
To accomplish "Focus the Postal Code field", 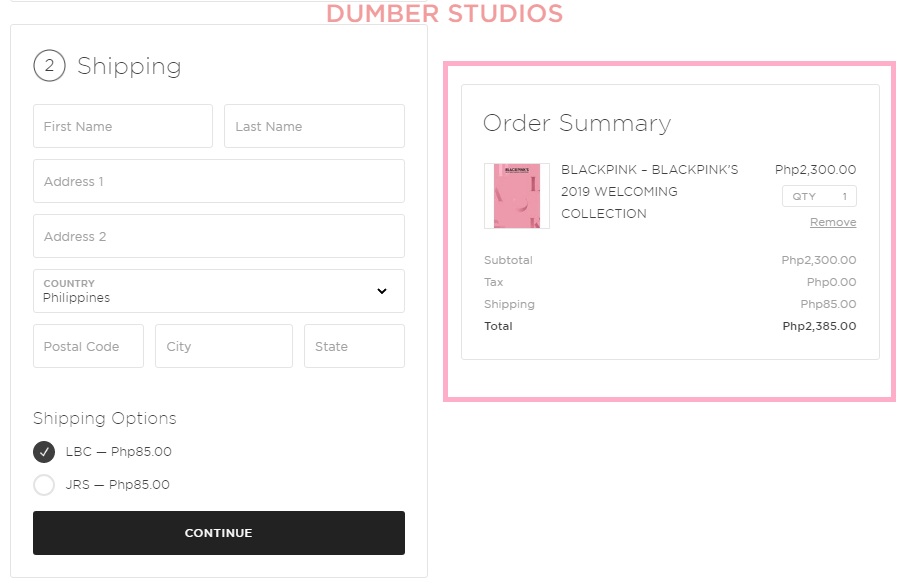I will [88, 345].
